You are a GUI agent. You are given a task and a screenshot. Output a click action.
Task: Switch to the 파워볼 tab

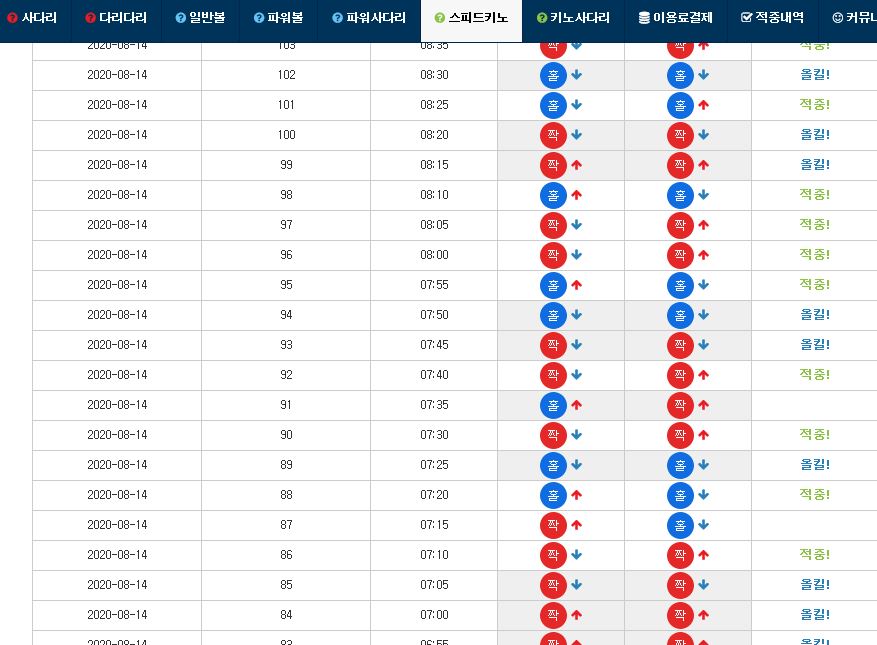pyautogui.click(x=278, y=18)
